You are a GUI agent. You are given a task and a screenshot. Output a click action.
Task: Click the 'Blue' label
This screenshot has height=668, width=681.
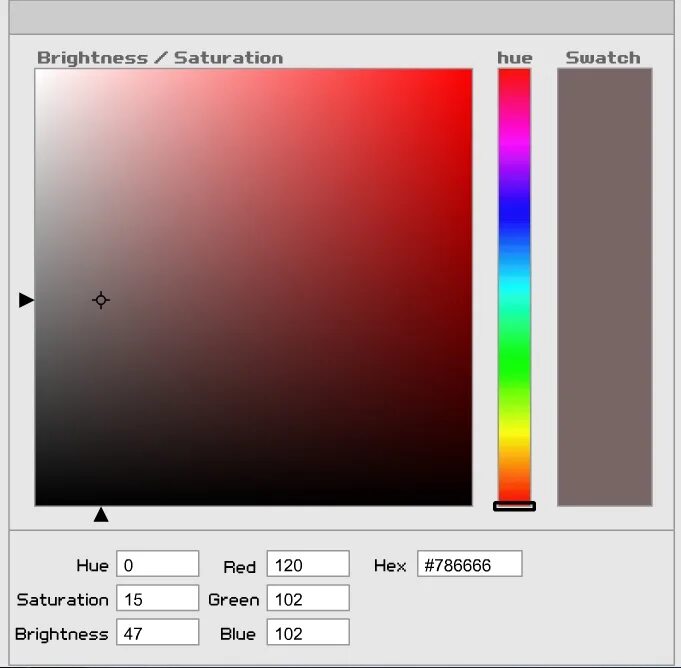[238, 634]
